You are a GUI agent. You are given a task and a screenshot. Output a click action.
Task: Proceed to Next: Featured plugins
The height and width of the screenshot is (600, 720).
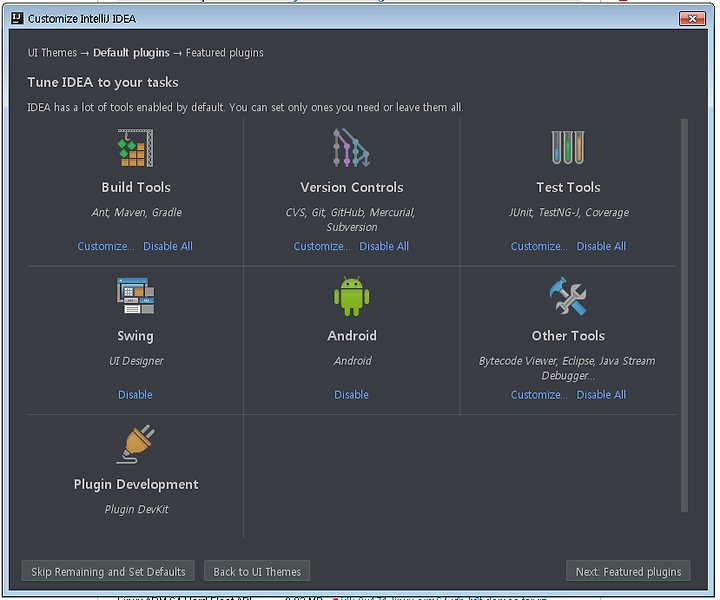[x=628, y=571]
